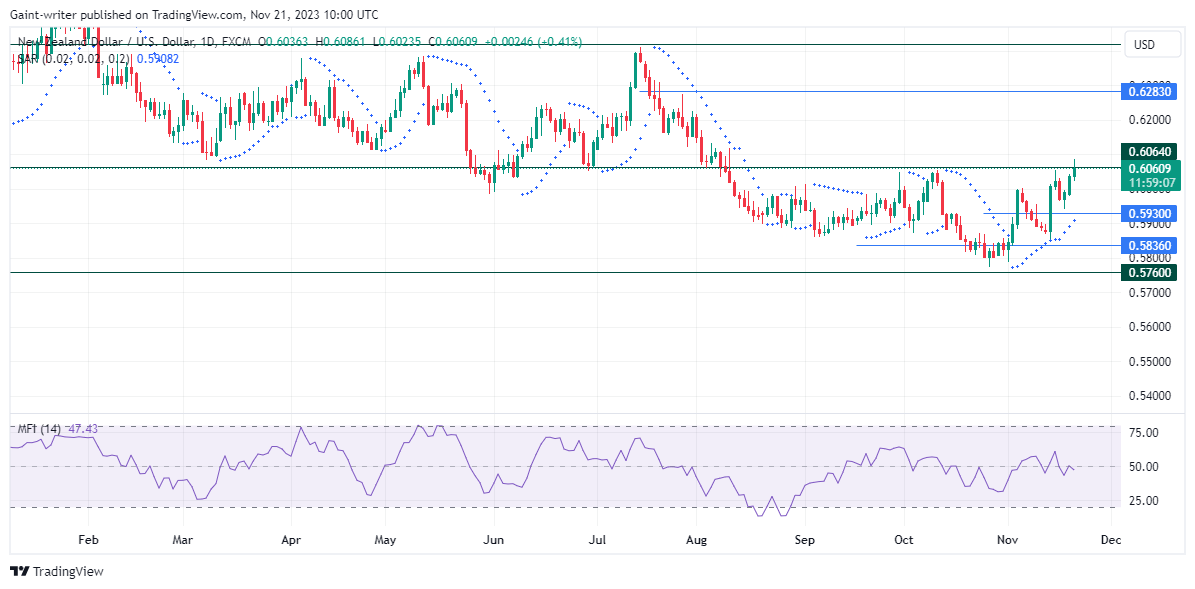Click the MFI 50.00 scale value
Viewport: 1195px width, 589px height.
1144,466
